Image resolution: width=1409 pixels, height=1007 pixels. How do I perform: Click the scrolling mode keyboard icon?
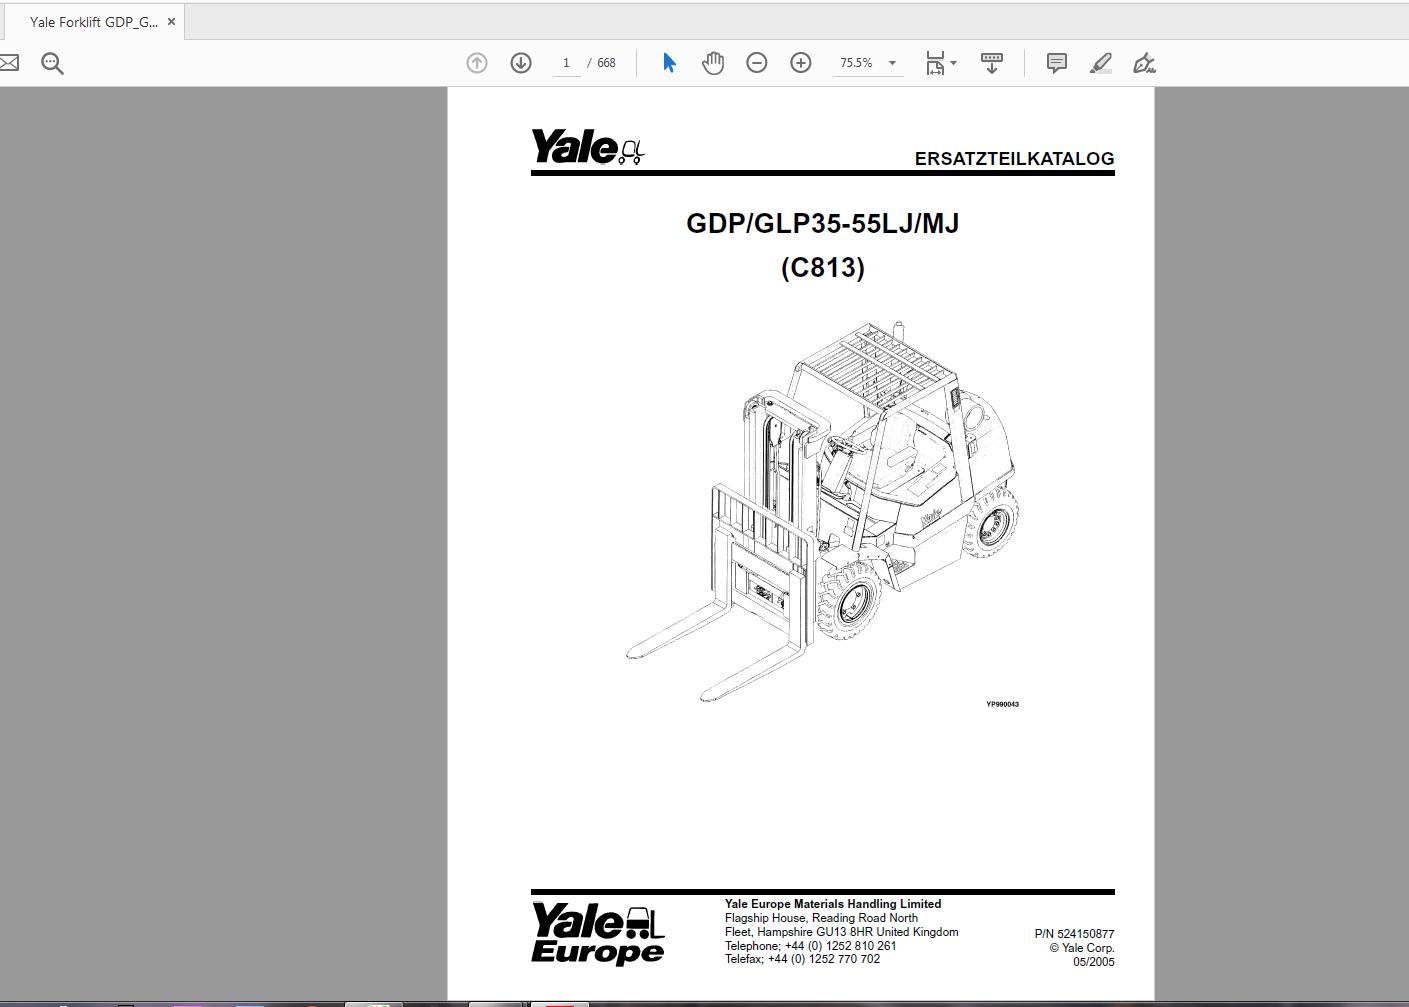point(992,63)
